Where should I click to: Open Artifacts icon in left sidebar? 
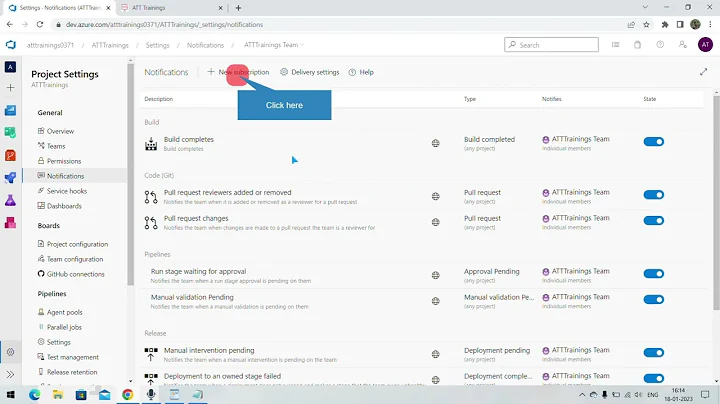coord(10,223)
